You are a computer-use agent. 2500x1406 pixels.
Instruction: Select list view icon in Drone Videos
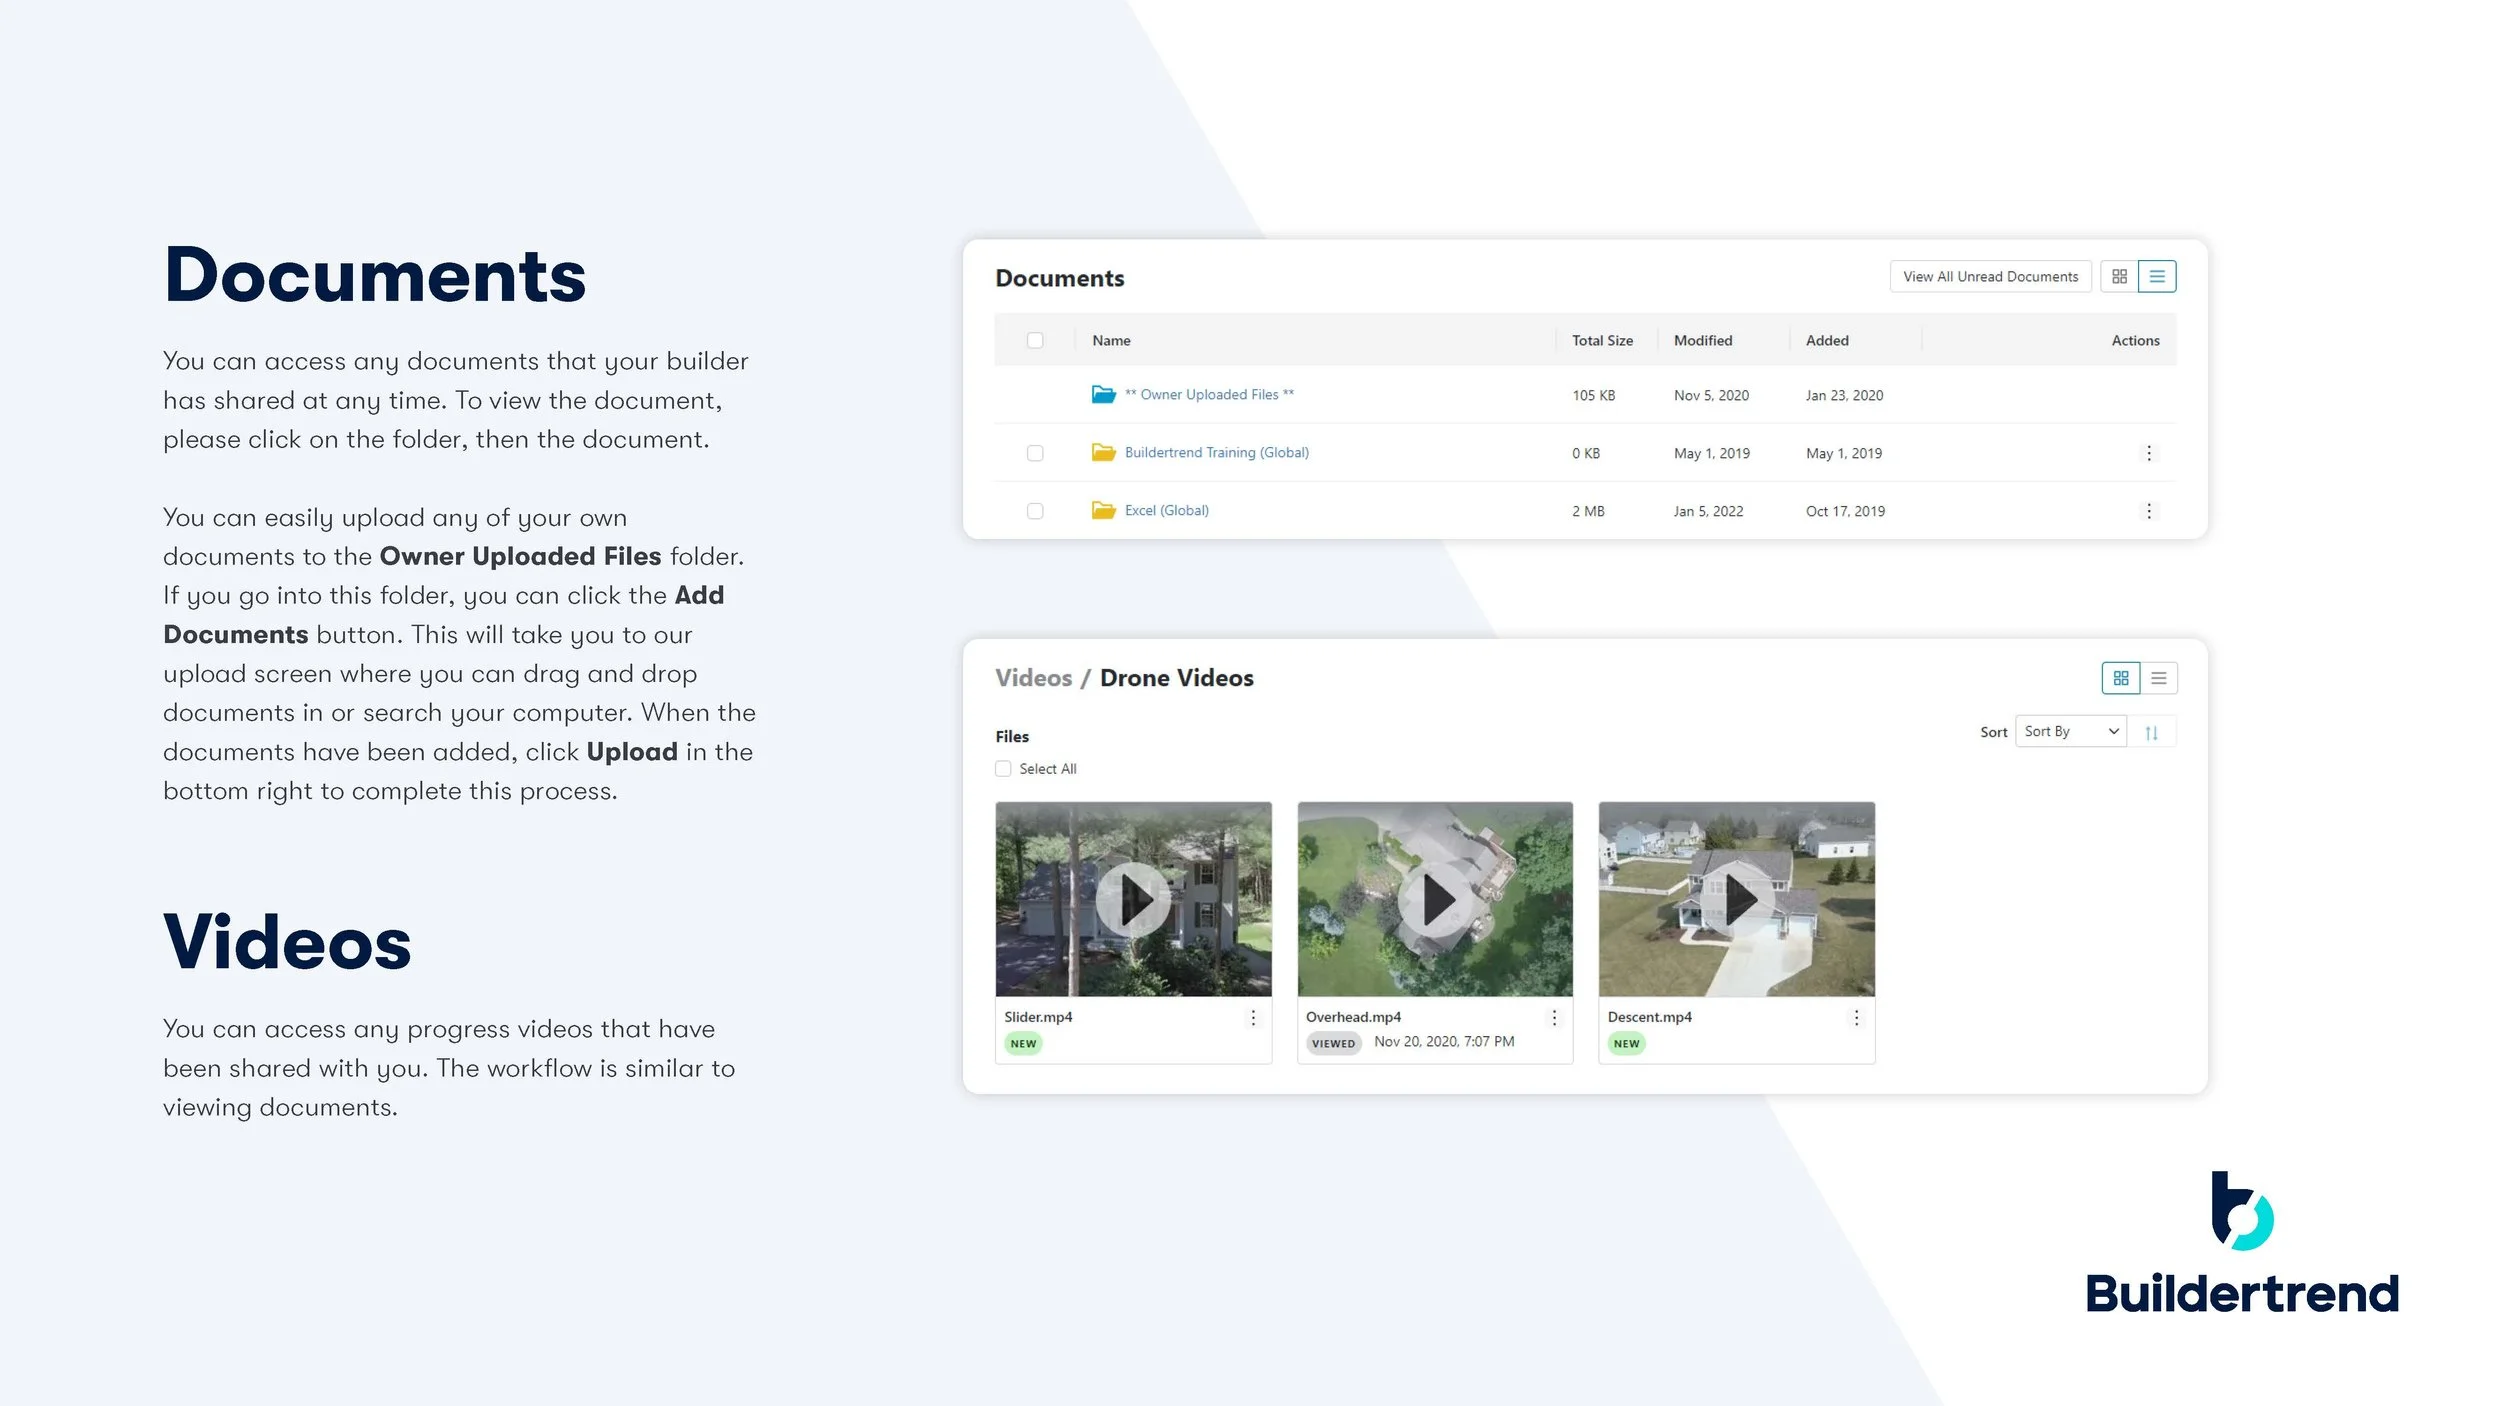[2158, 678]
